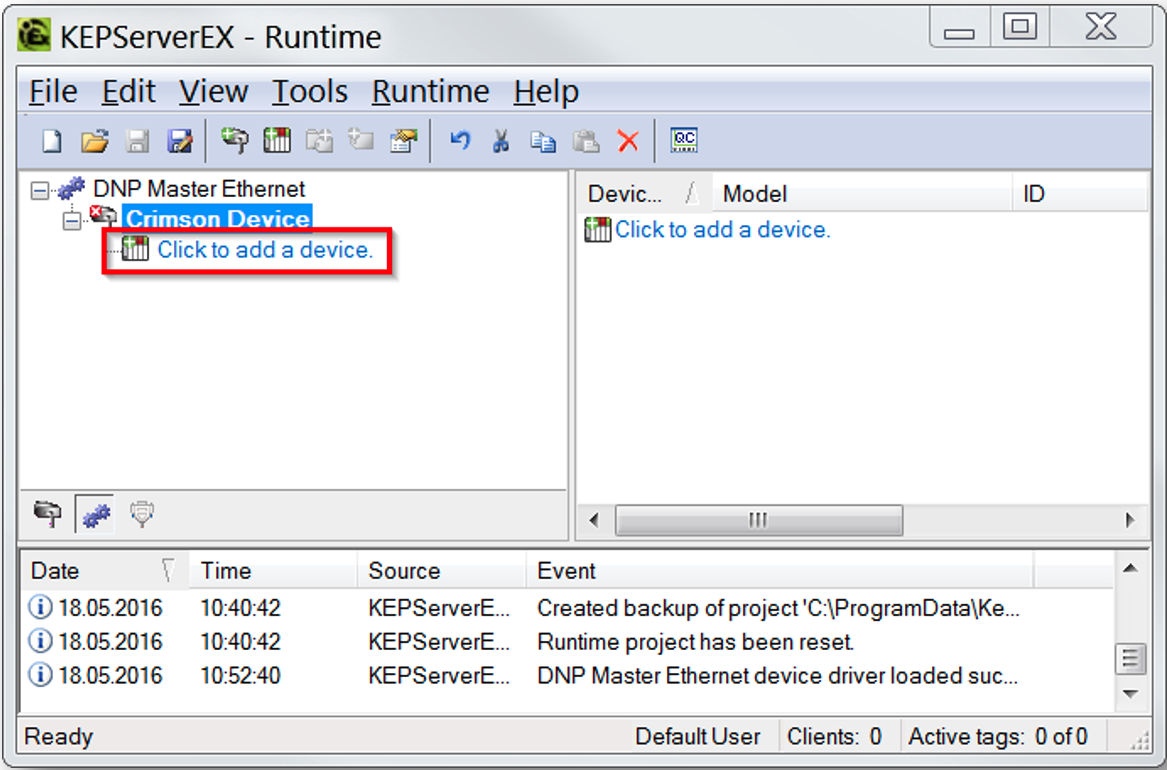Click the grayed-out Save floppy icon
Image resolution: width=1167 pixels, height=770 pixels.
[x=137, y=141]
